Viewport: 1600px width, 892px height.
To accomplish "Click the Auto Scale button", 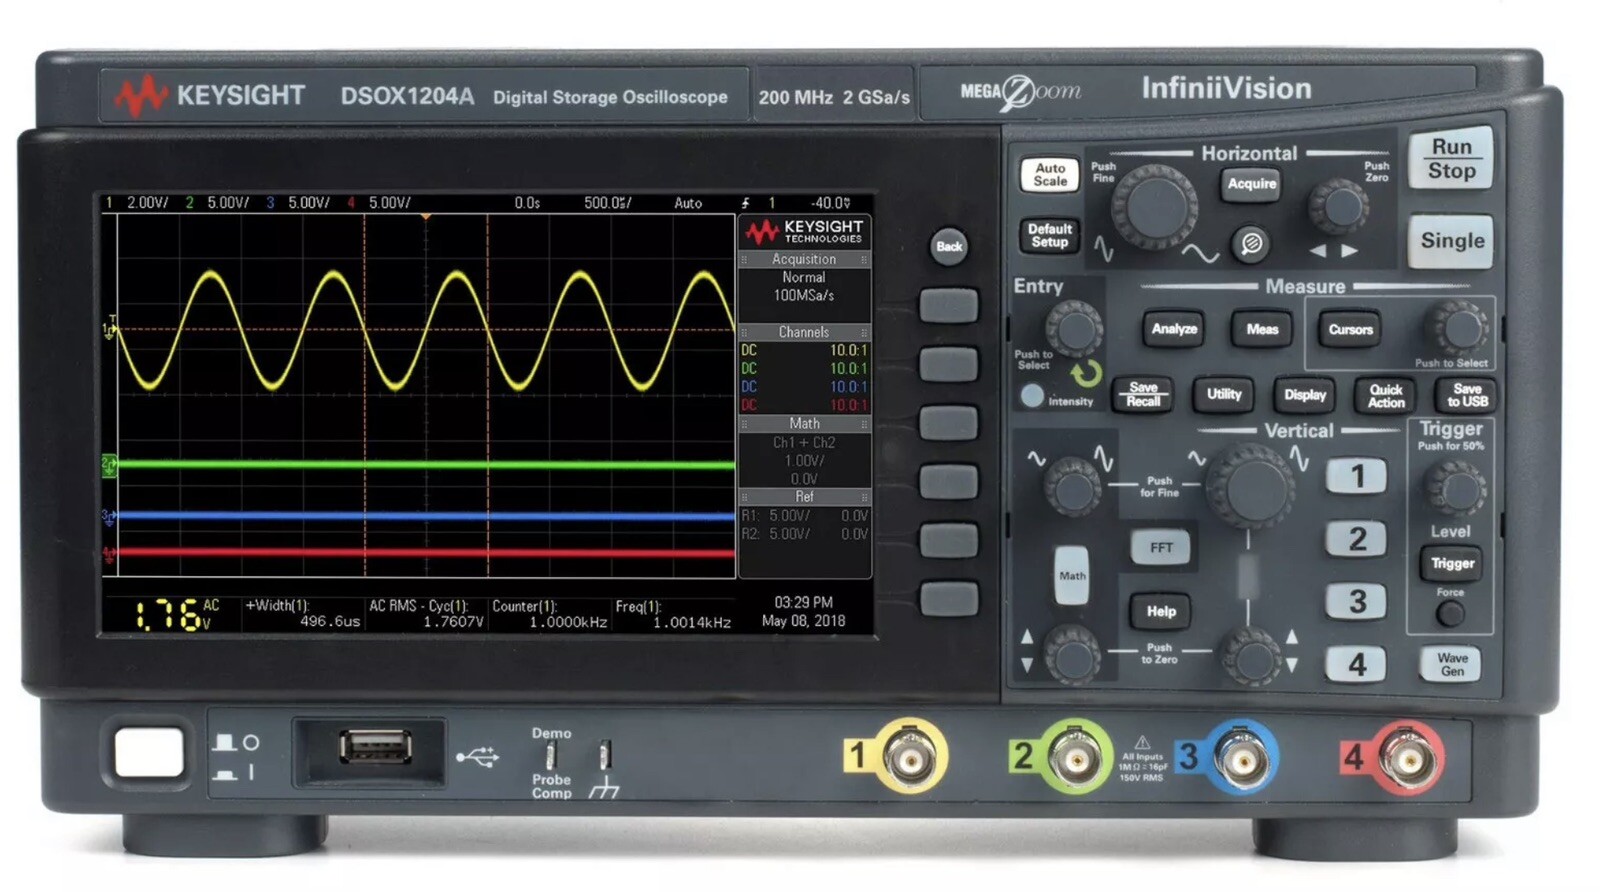I will pos(1050,175).
